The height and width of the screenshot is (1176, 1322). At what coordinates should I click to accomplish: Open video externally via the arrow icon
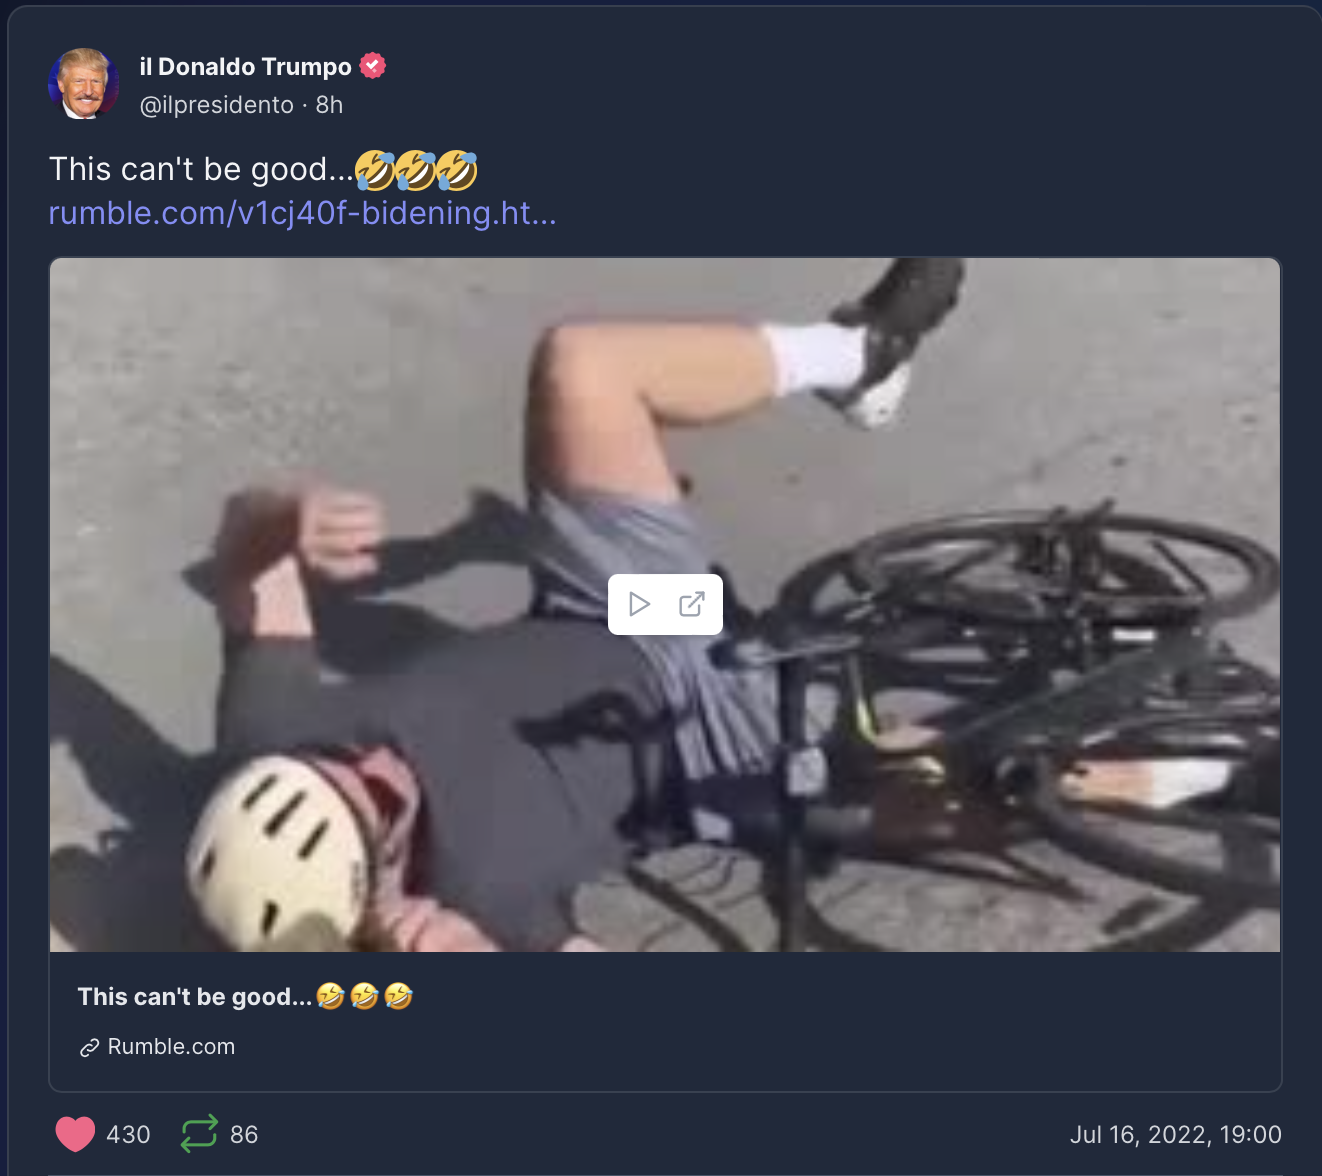(x=692, y=604)
